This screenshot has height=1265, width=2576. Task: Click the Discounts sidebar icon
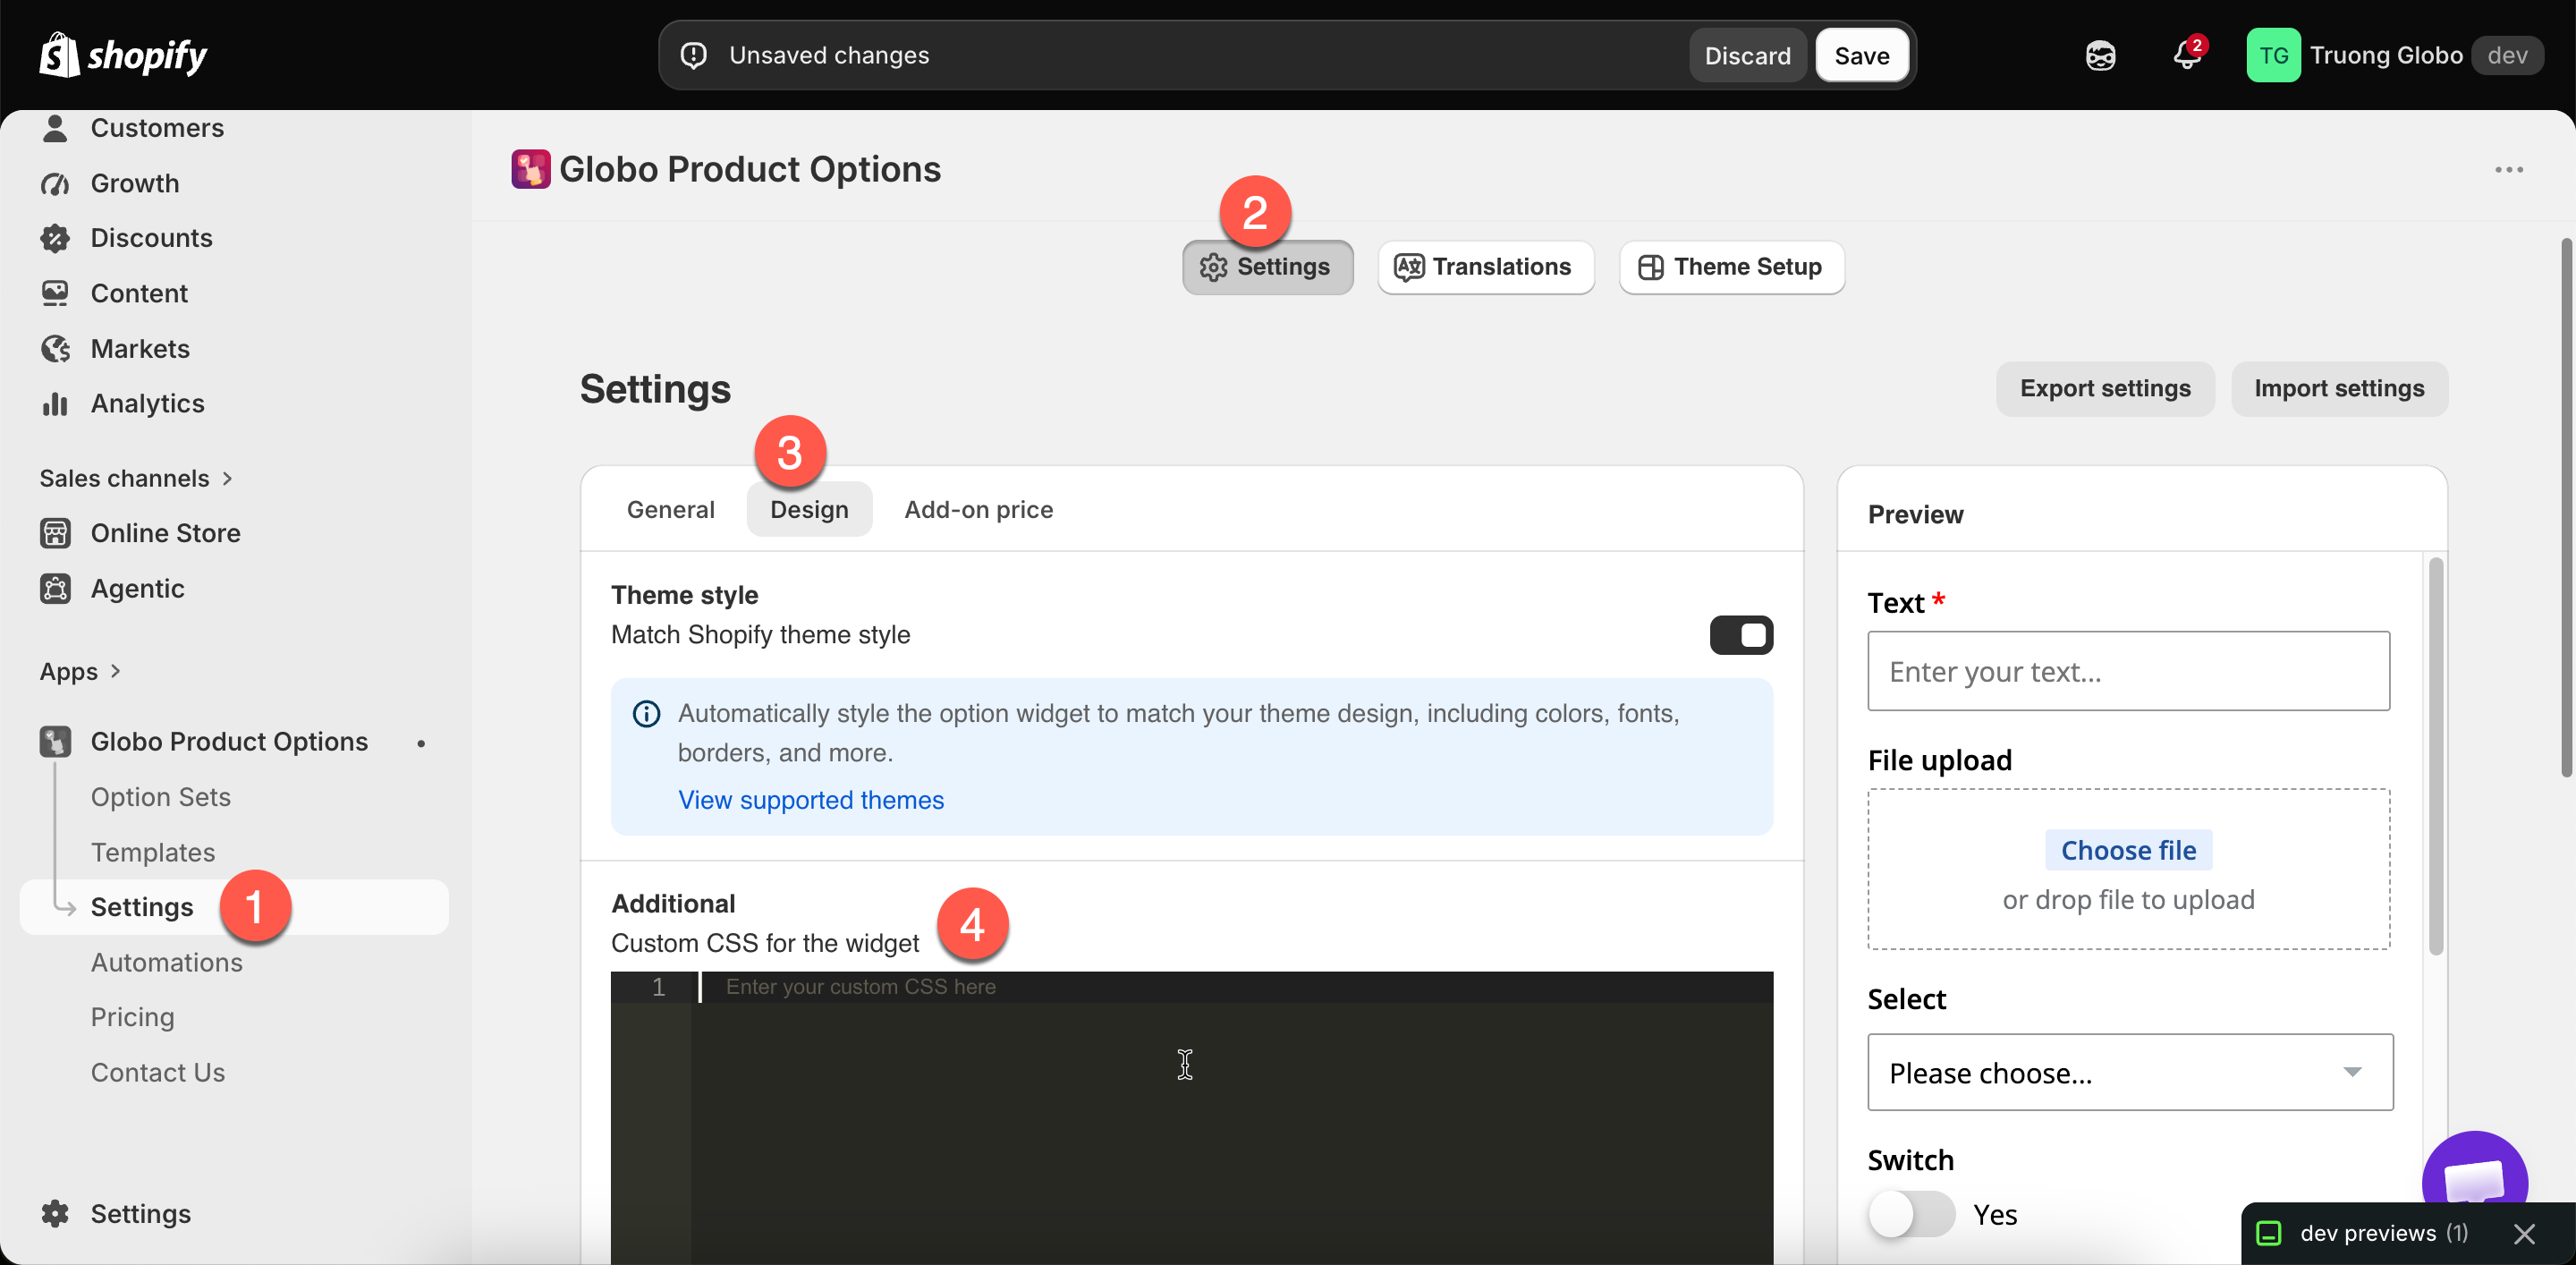(55, 238)
